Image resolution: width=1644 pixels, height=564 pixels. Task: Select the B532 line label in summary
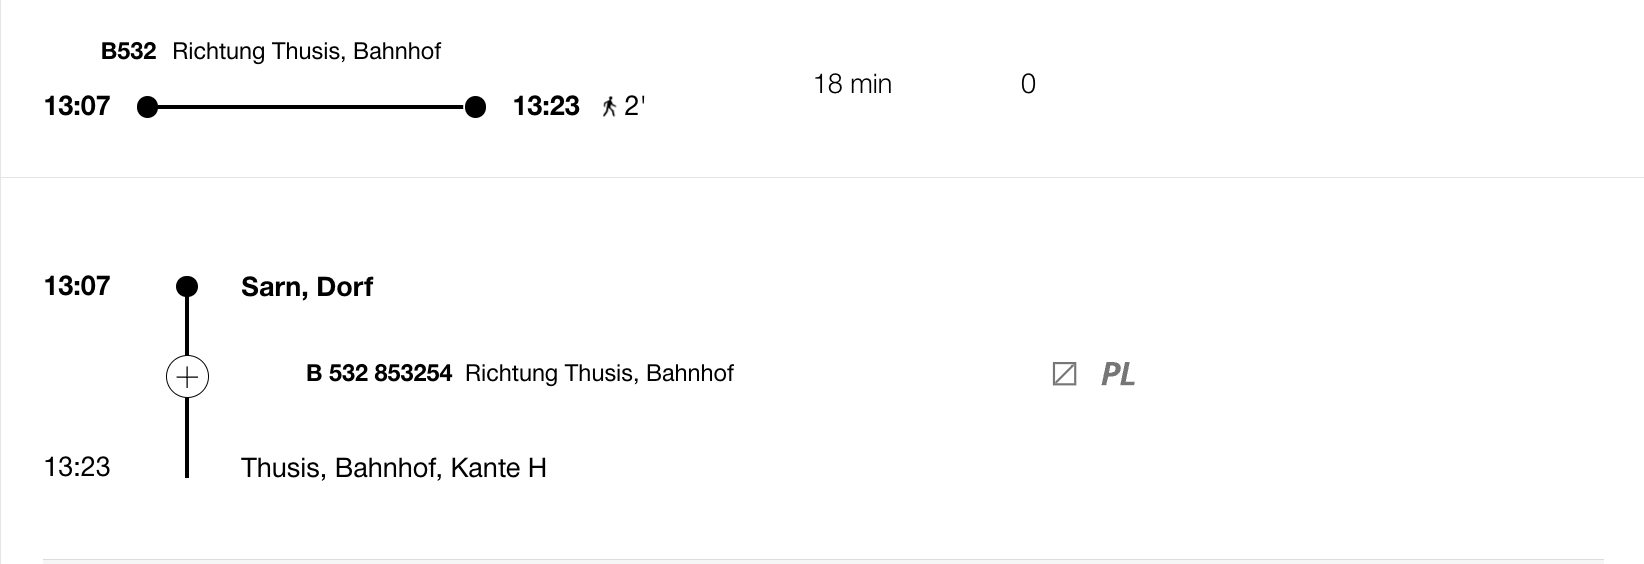tap(129, 52)
